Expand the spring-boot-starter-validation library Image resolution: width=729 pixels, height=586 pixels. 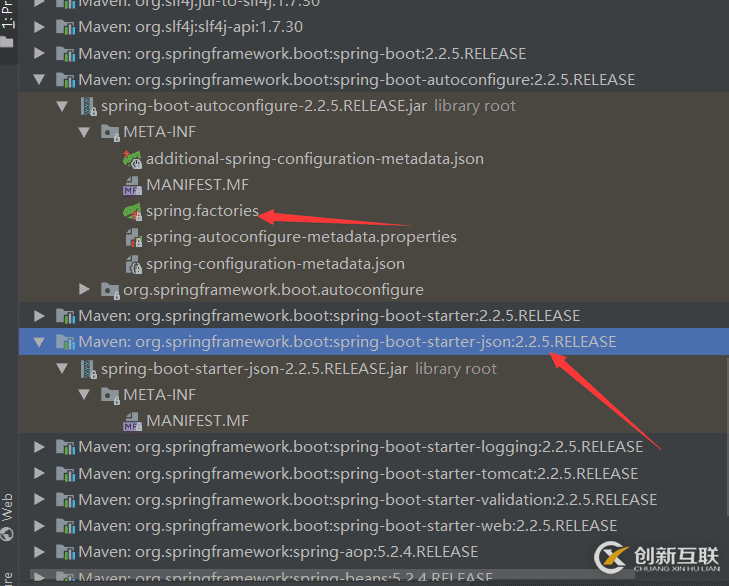click(40, 499)
